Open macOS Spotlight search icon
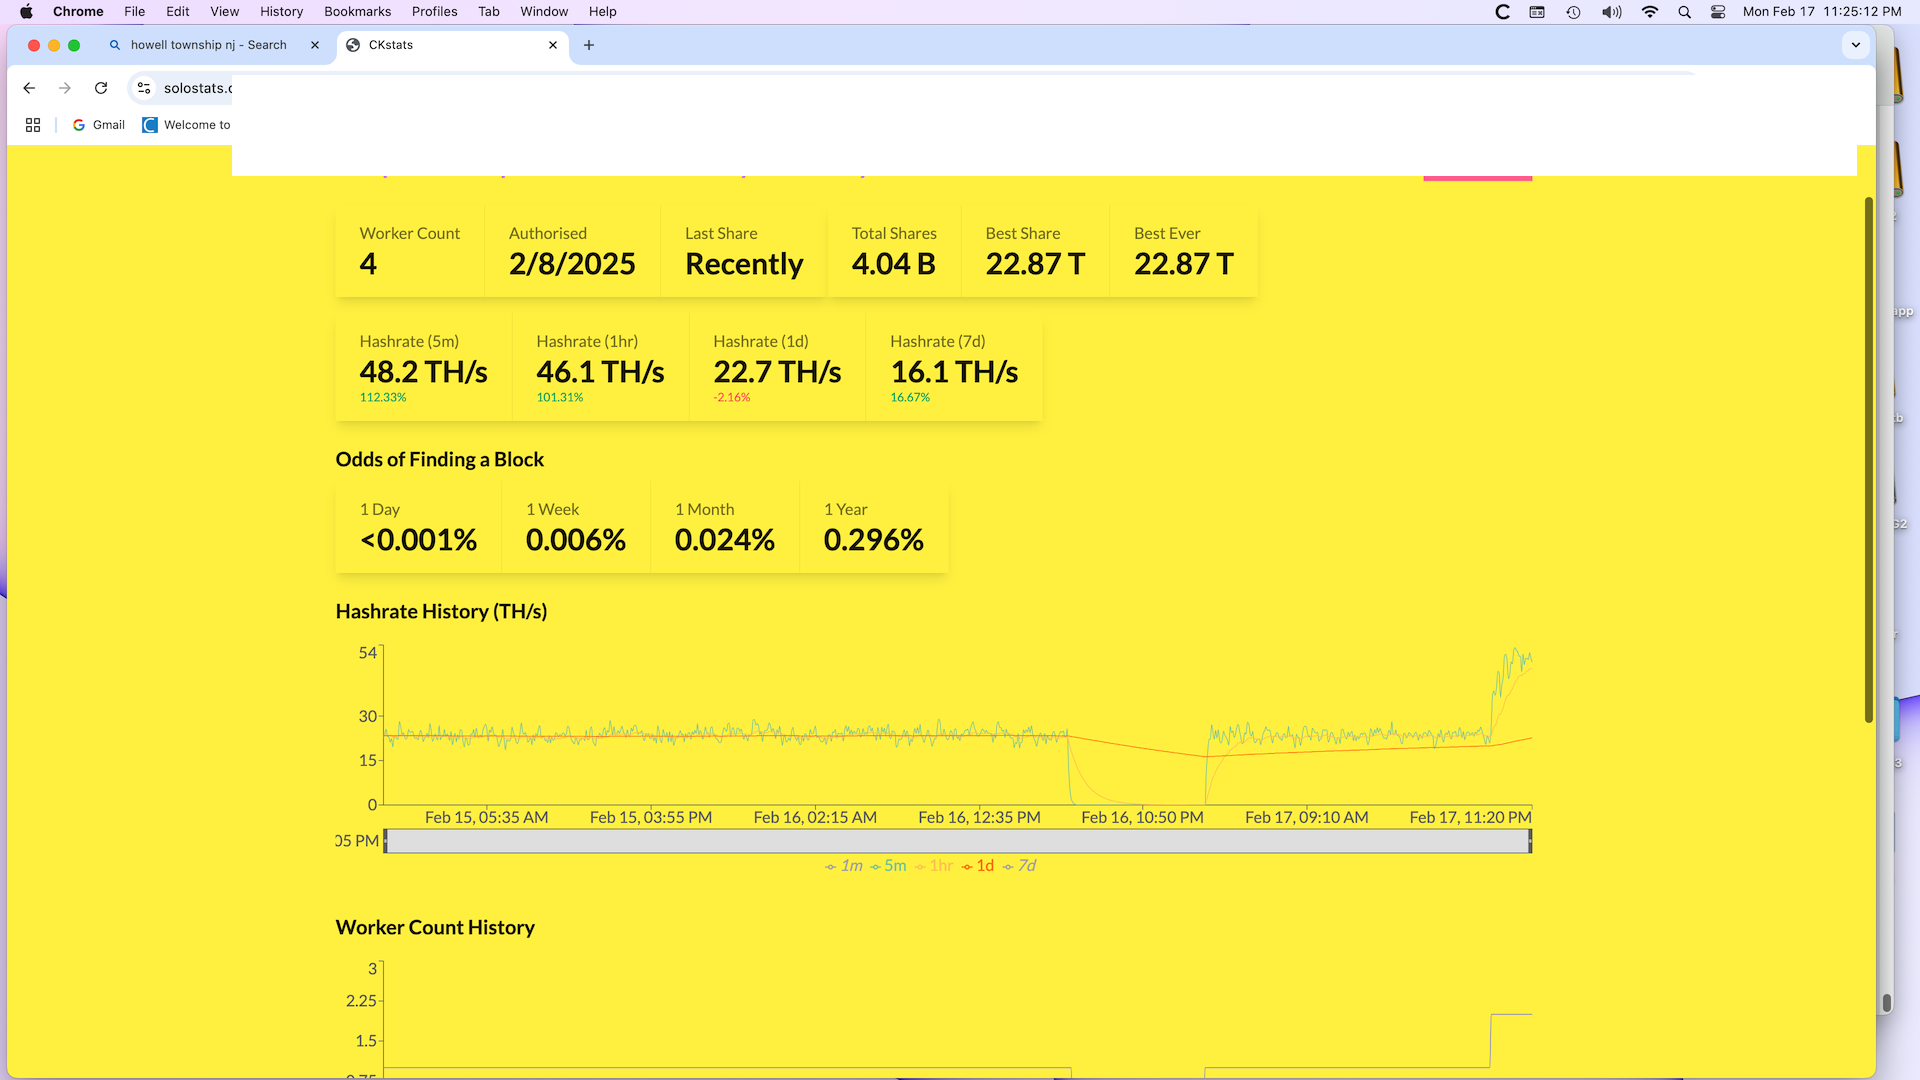This screenshot has width=1920, height=1080. point(1685,12)
